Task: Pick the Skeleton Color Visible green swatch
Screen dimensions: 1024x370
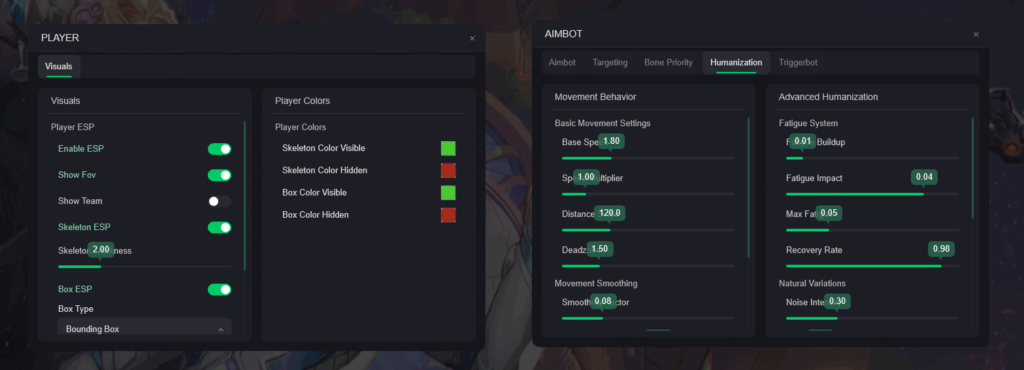Action: click(x=448, y=148)
